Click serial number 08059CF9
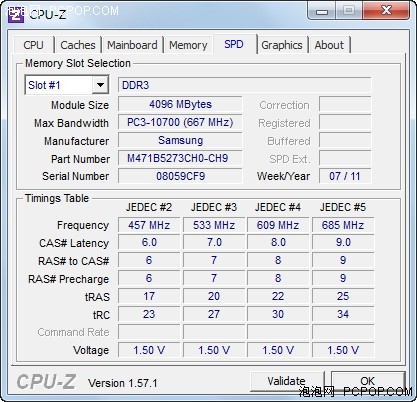 180,176
